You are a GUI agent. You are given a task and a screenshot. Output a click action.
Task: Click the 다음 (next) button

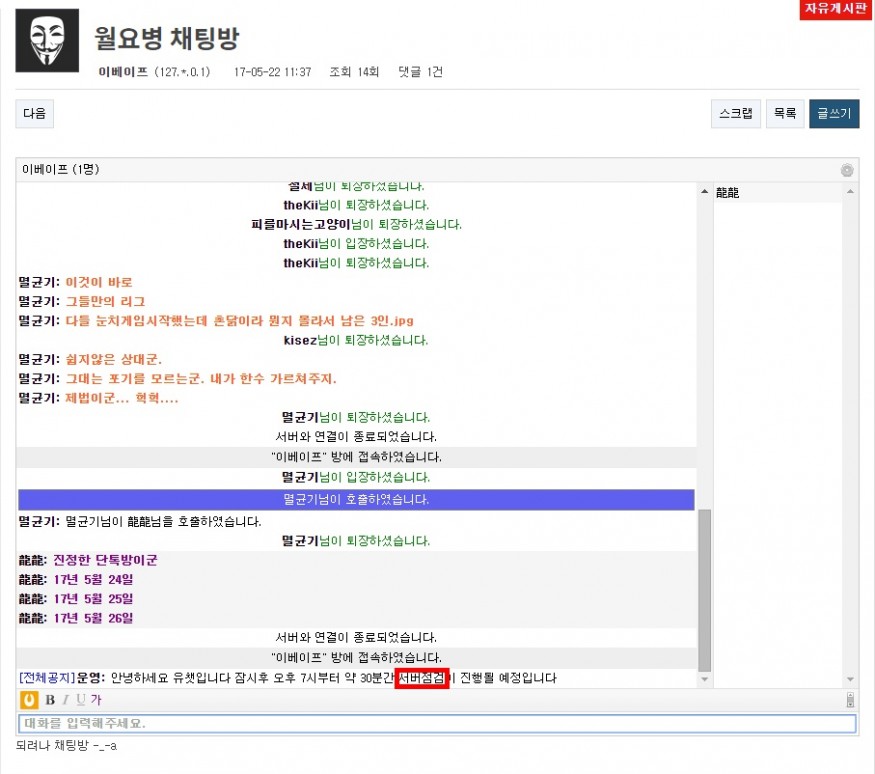[34, 114]
